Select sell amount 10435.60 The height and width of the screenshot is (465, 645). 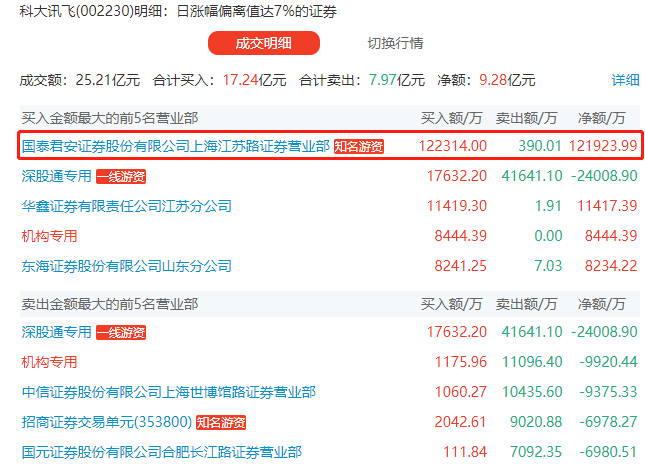click(532, 392)
